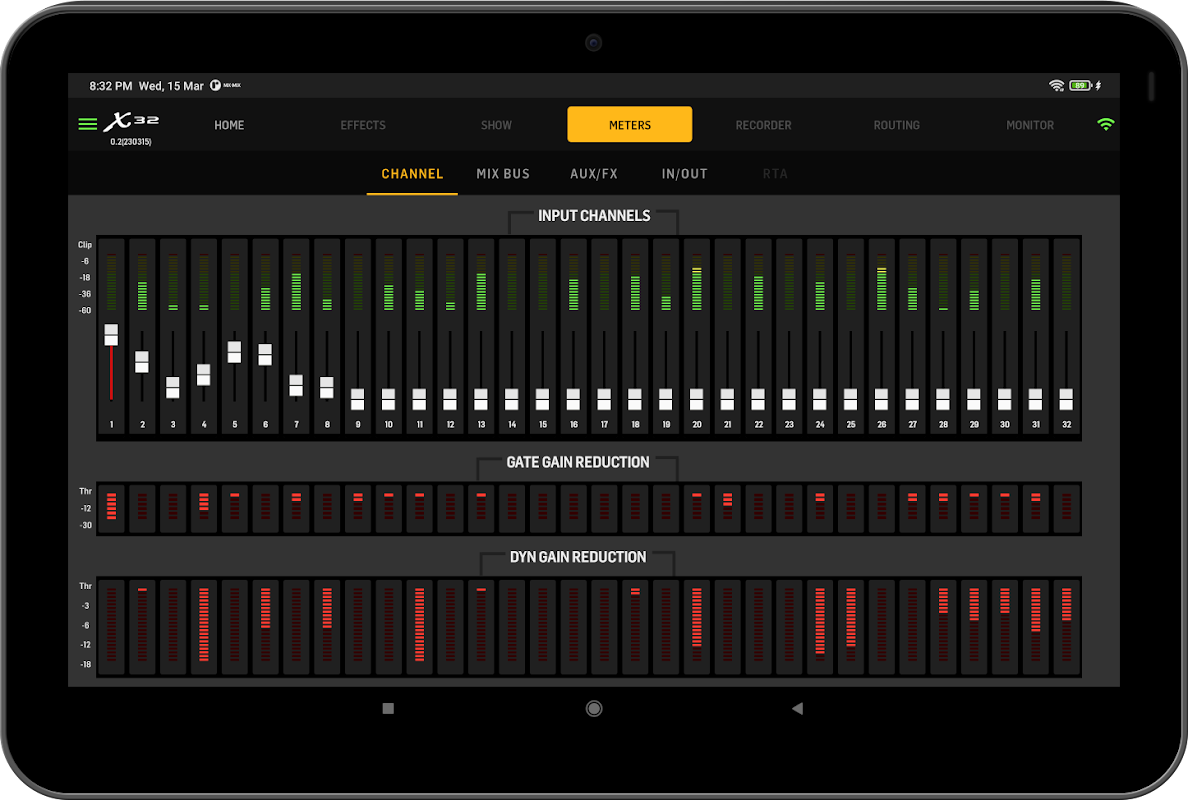The width and height of the screenshot is (1188, 800).
Task: Tap the green Wi-Fi connection icon
Action: pyautogui.click(x=1105, y=125)
